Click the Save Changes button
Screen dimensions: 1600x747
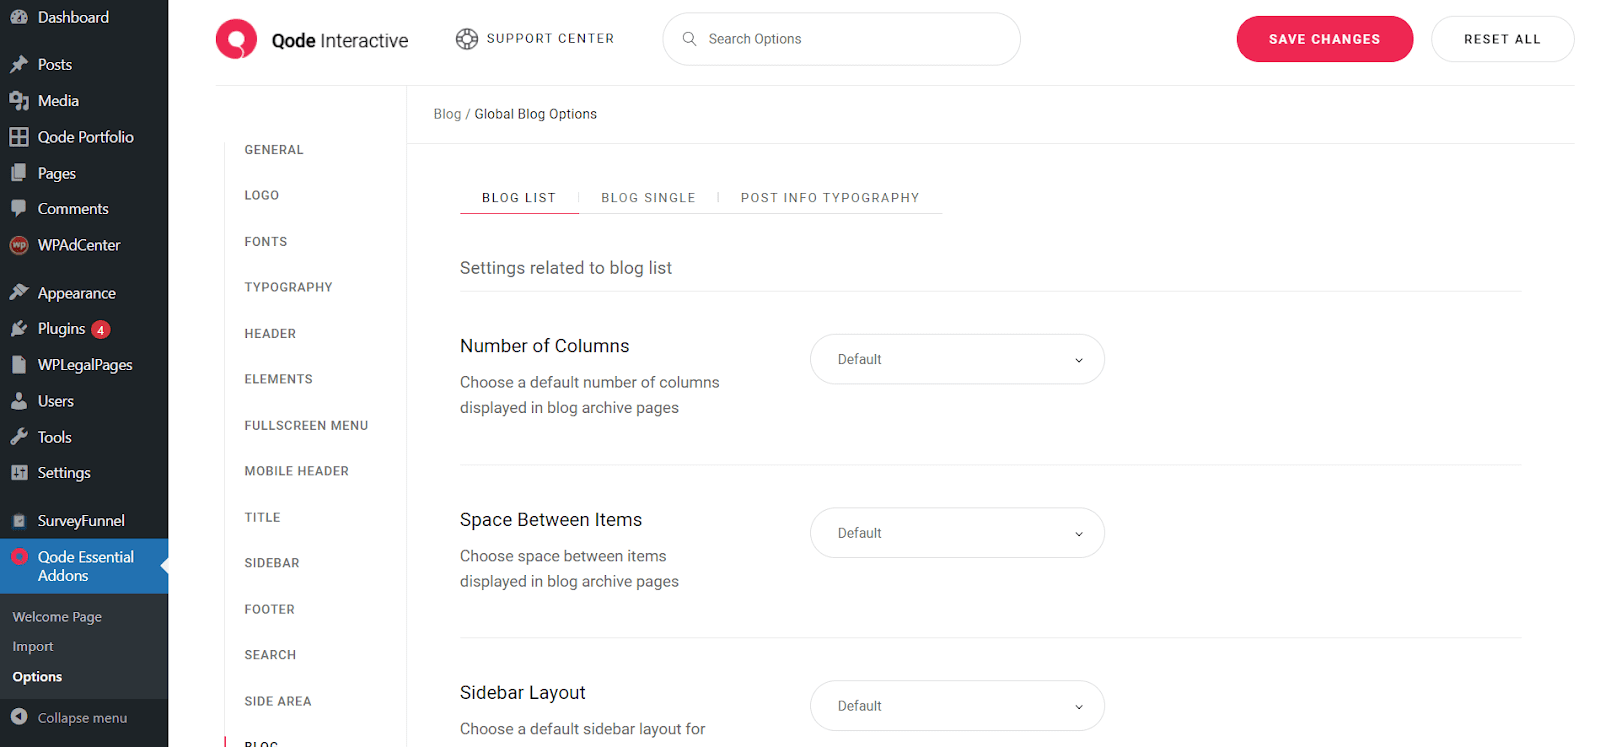coord(1325,39)
